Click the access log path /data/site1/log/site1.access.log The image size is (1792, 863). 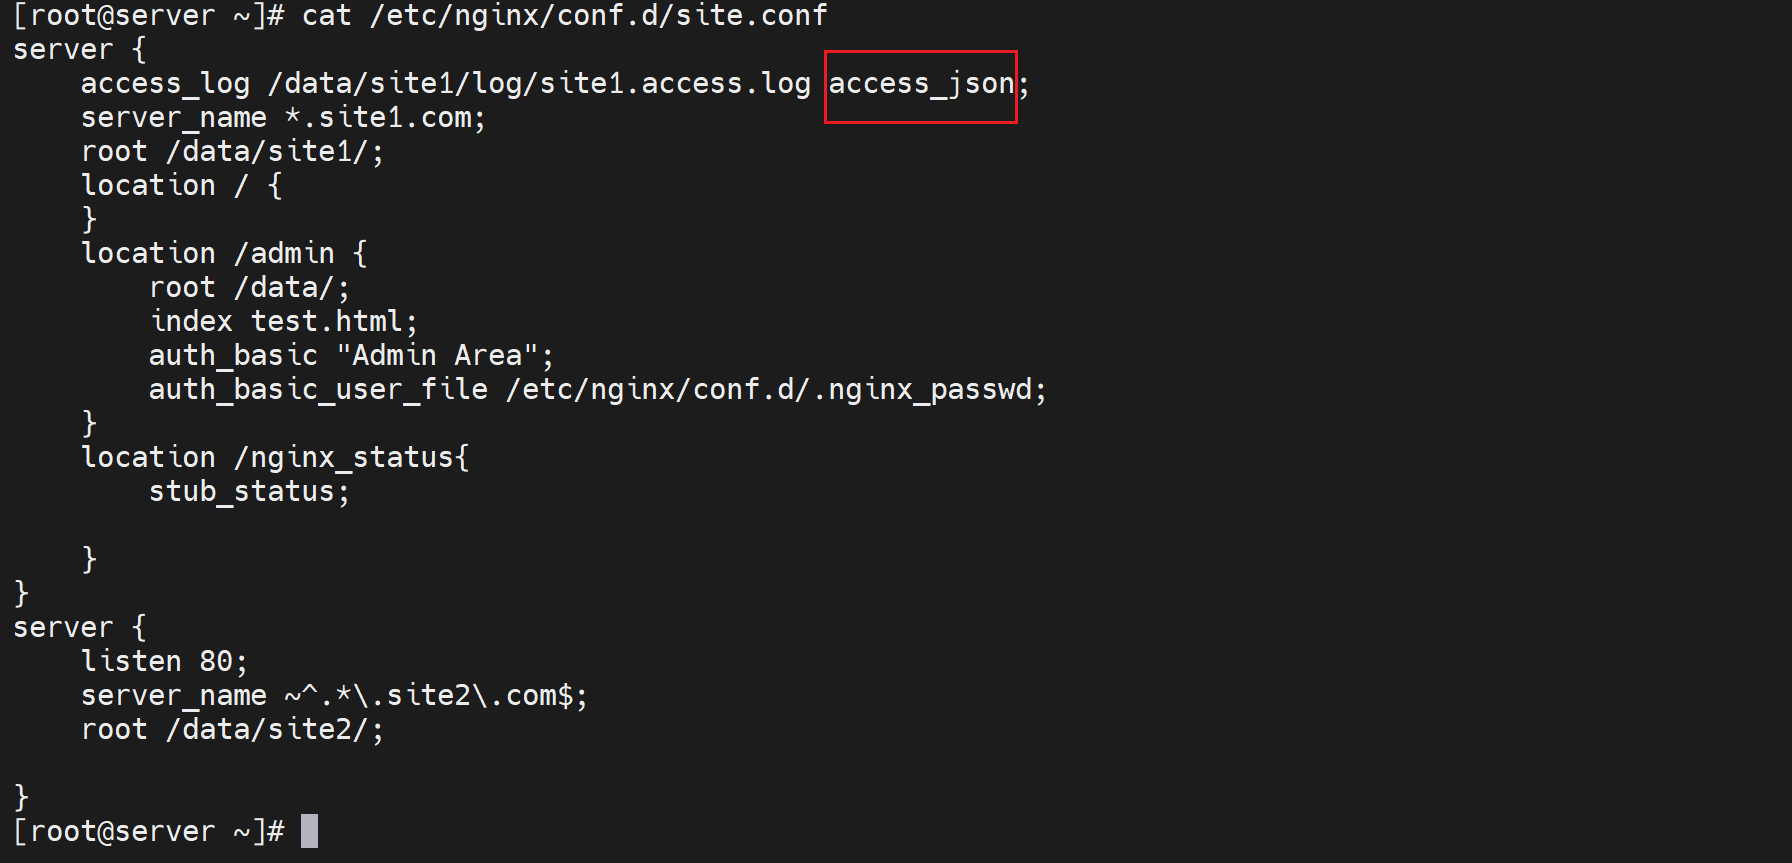click(539, 84)
